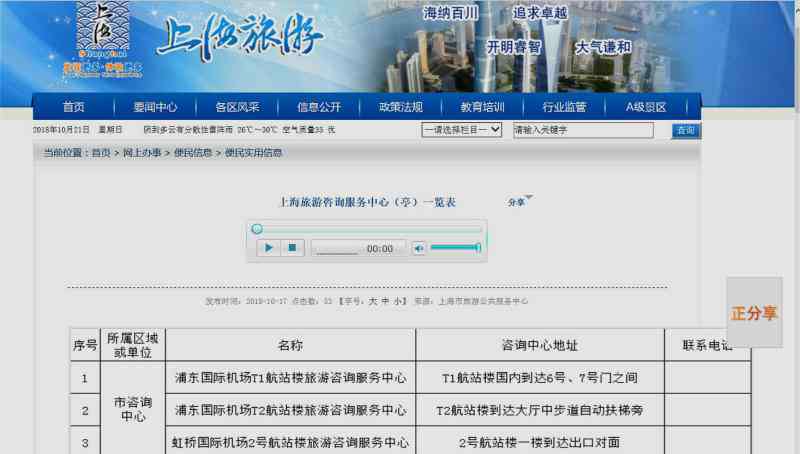The width and height of the screenshot is (800, 454).
Task: Click address 2号航站楼一楼到达出口对面
Action: (540, 442)
